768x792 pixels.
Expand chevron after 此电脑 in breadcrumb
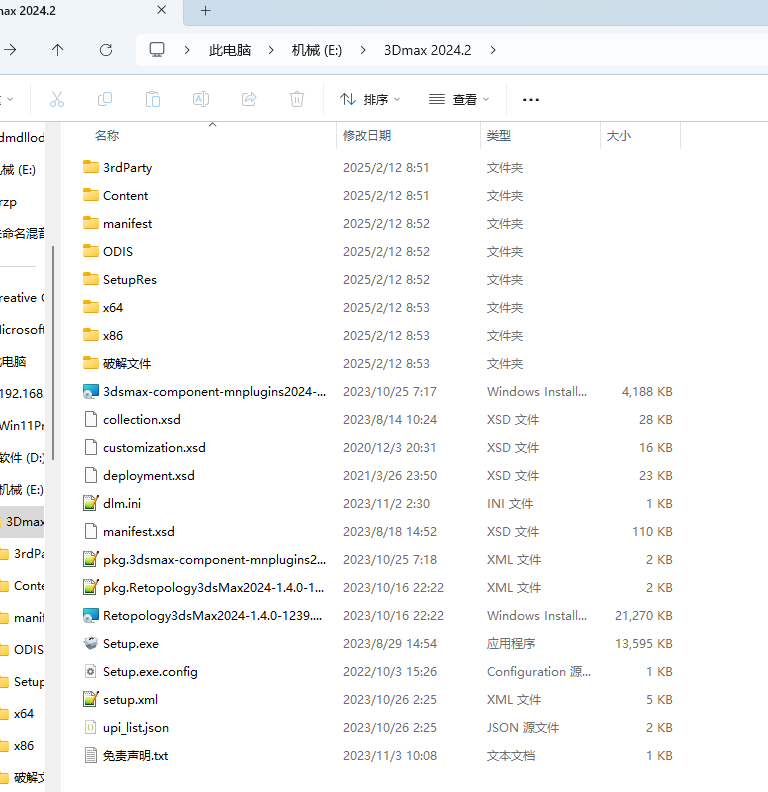pos(271,50)
